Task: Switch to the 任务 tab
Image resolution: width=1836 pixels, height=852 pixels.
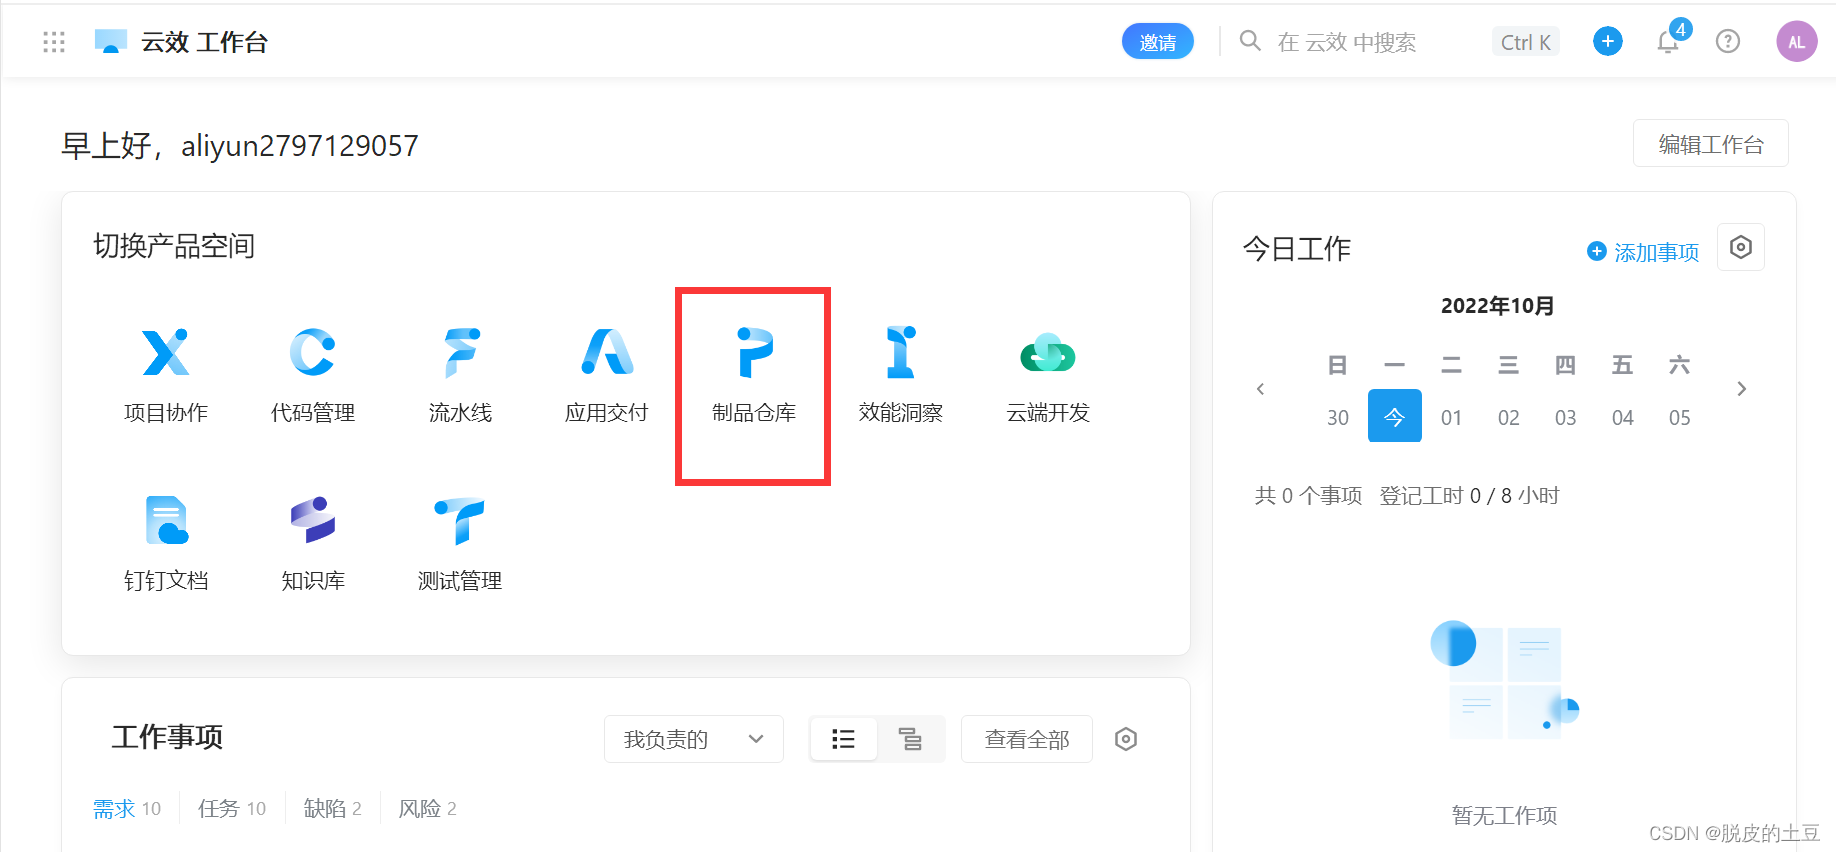Action: [x=232, y=808]
